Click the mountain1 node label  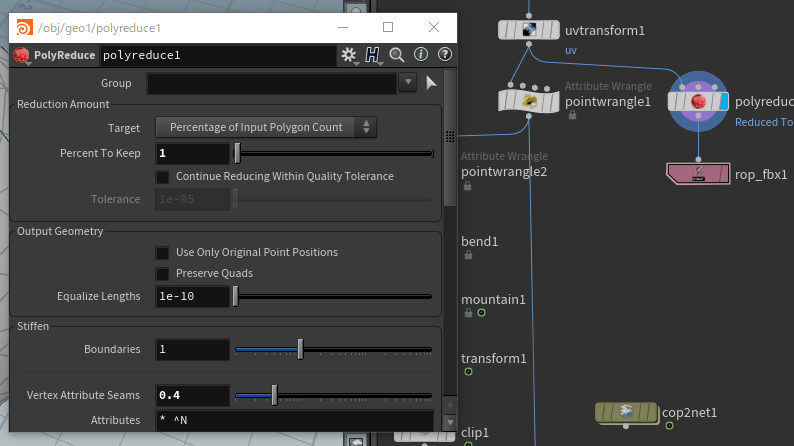[493, 300]
